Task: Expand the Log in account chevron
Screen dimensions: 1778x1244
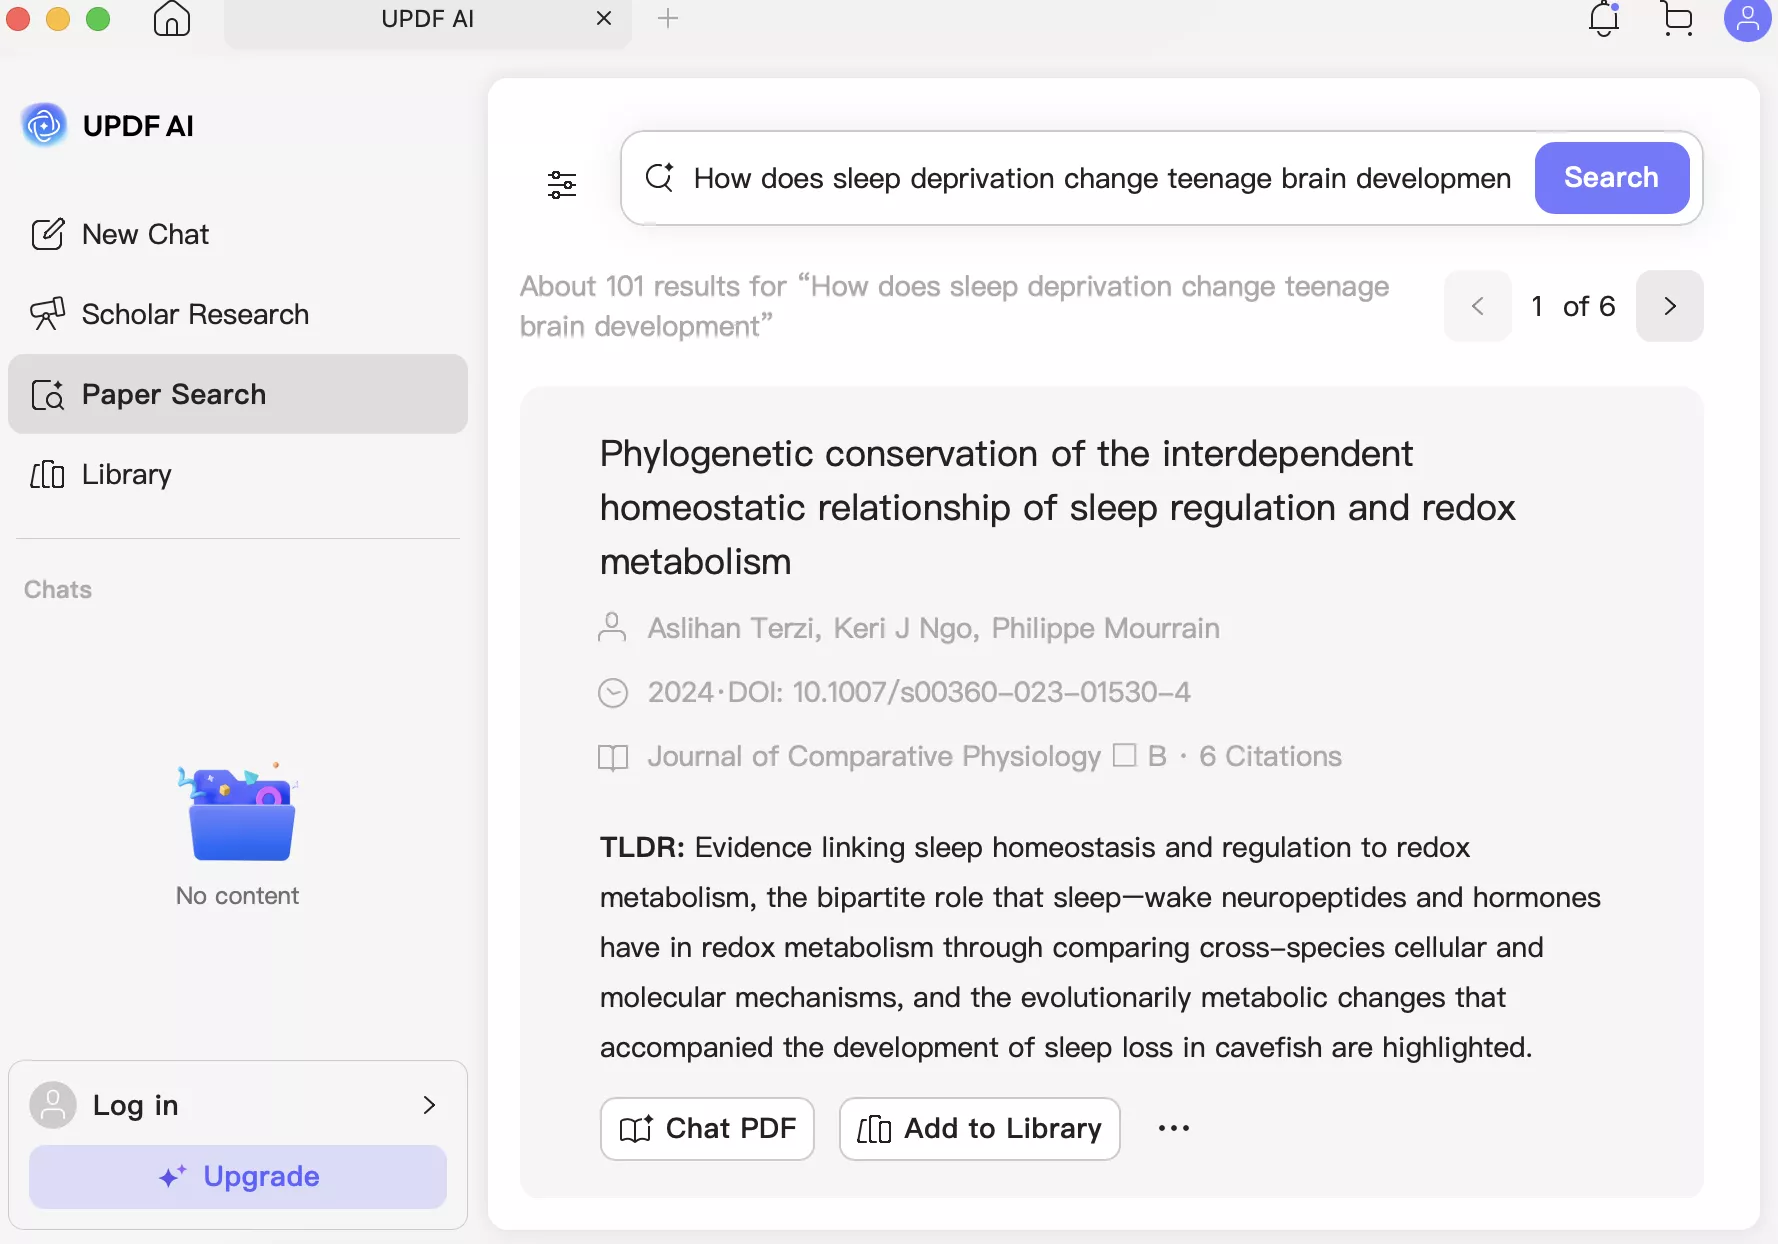Action: point(429,1105)
